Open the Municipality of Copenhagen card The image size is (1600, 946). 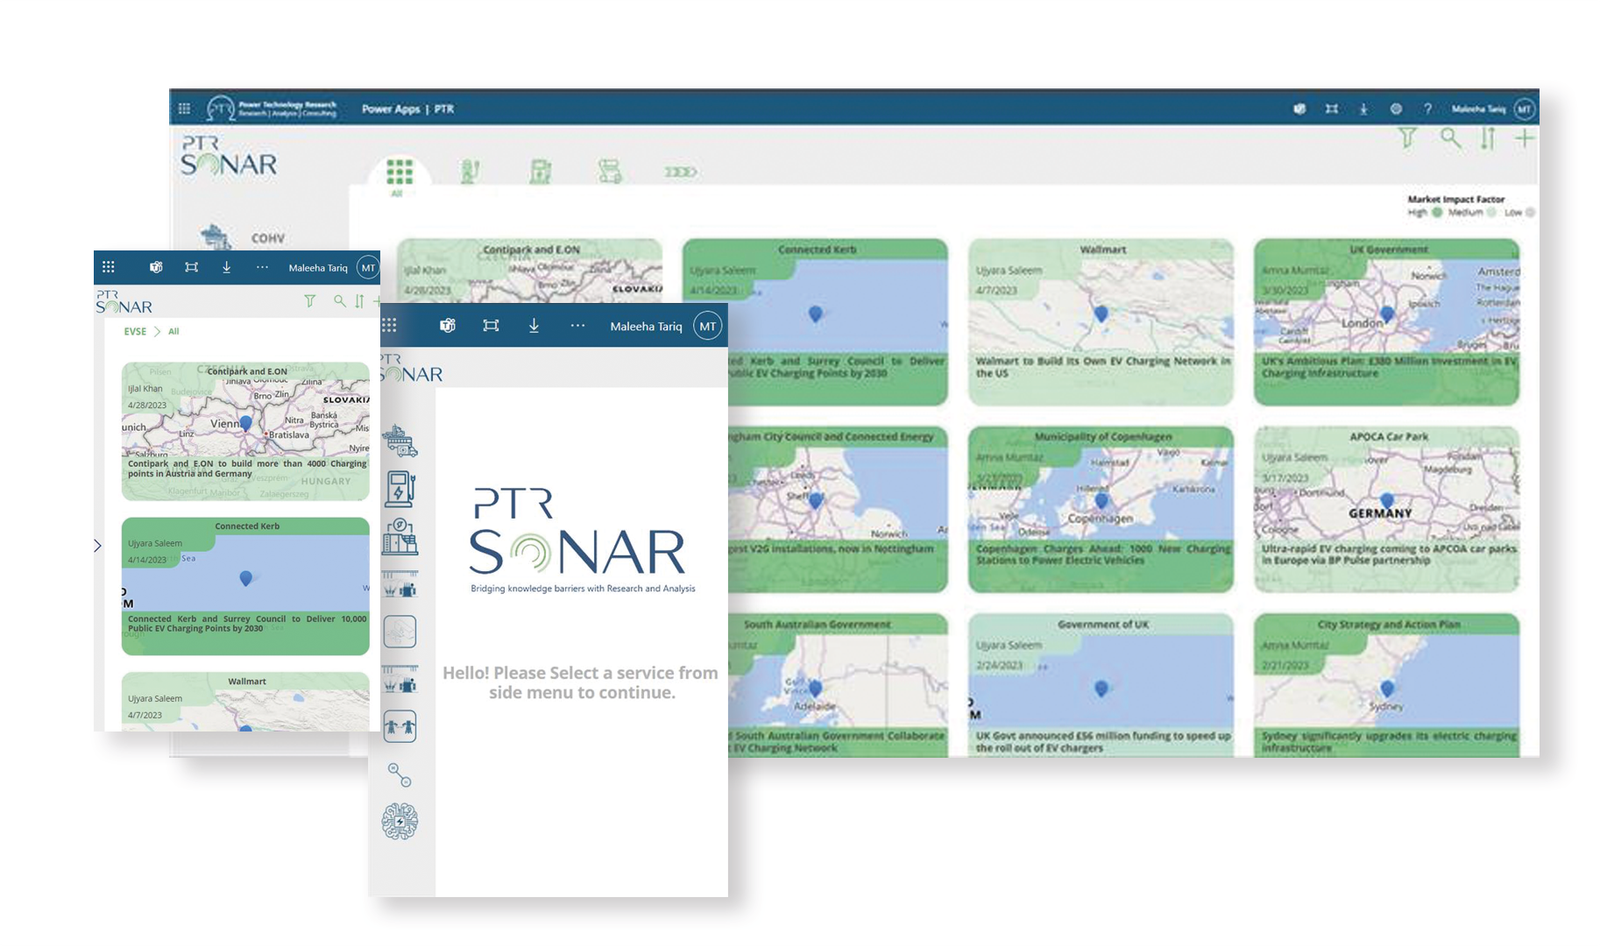[x=1101, y=509]
